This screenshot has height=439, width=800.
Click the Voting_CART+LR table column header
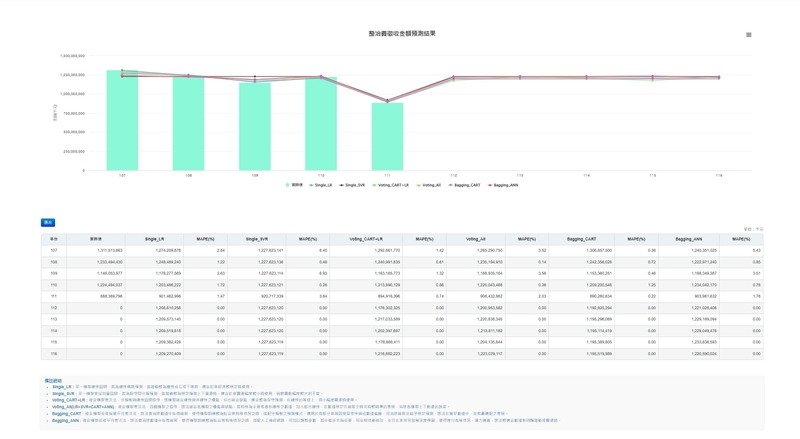coord(366,239)
